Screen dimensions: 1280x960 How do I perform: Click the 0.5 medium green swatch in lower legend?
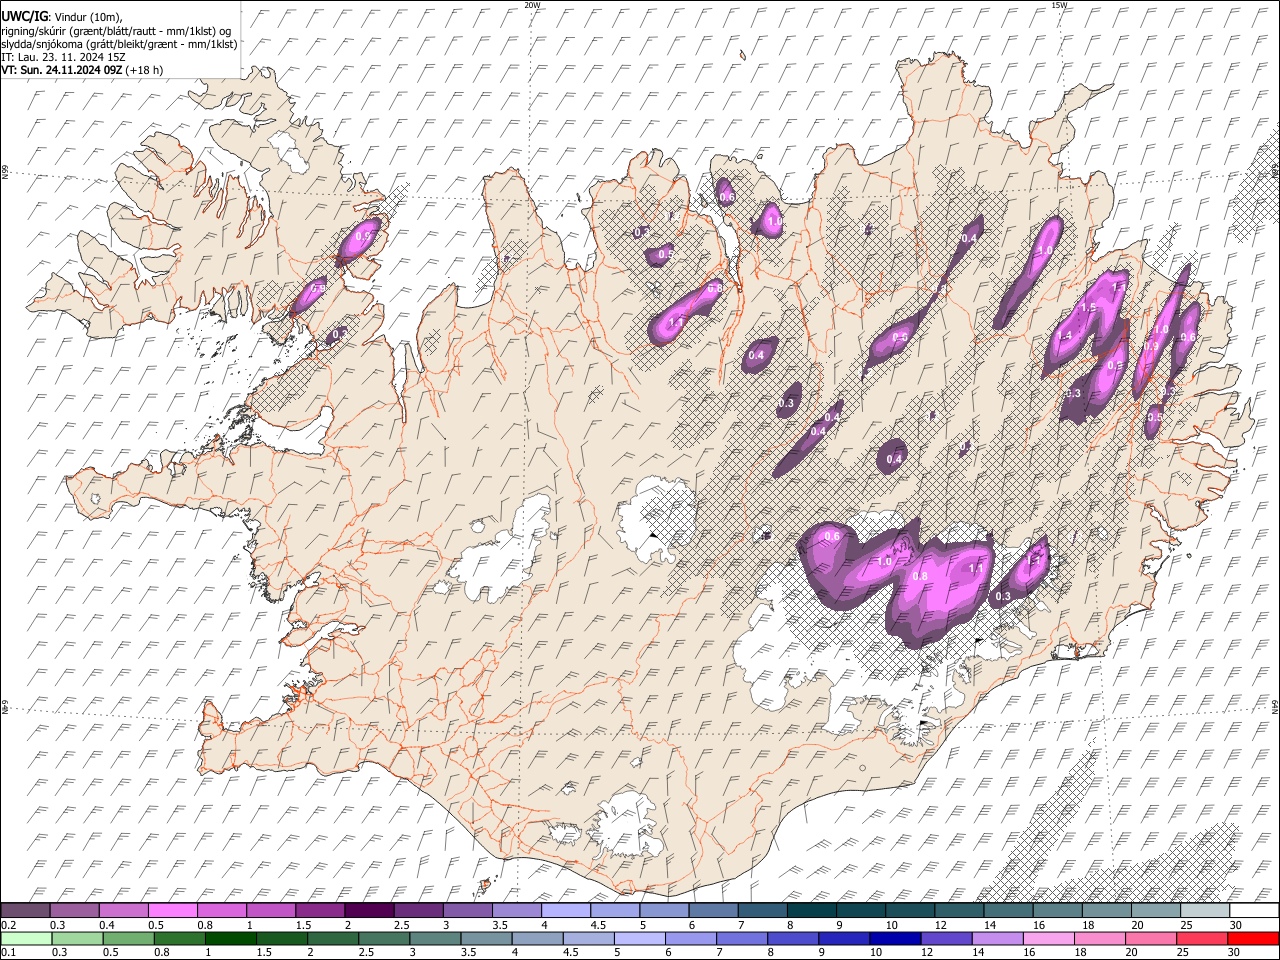coord(128,938)
